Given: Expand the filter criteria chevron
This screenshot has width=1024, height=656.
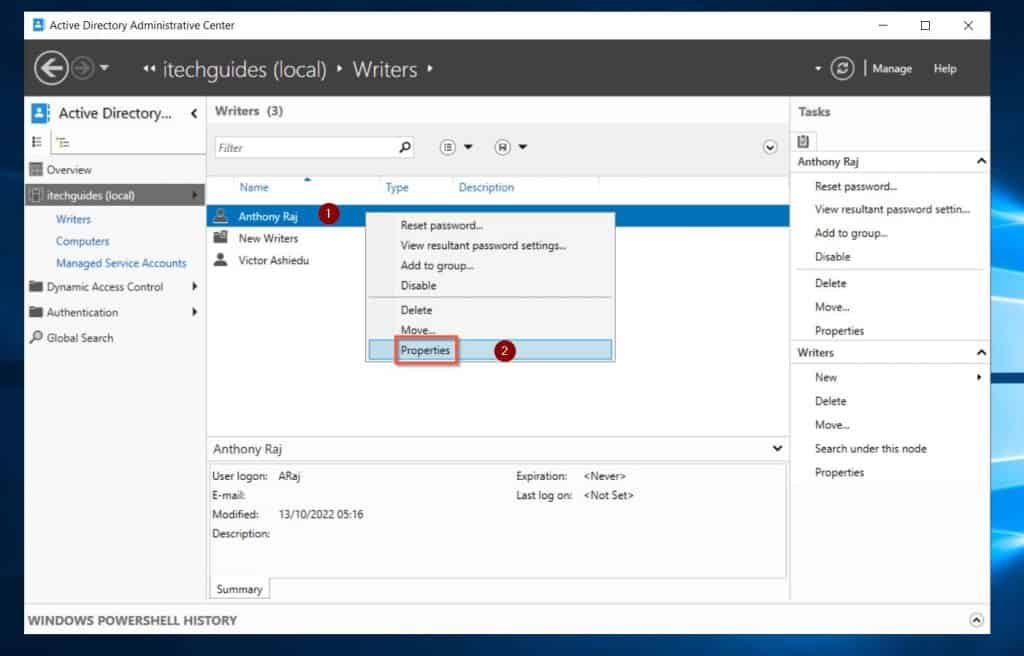Looking at the screenshot, I should [x=770, y=147].
